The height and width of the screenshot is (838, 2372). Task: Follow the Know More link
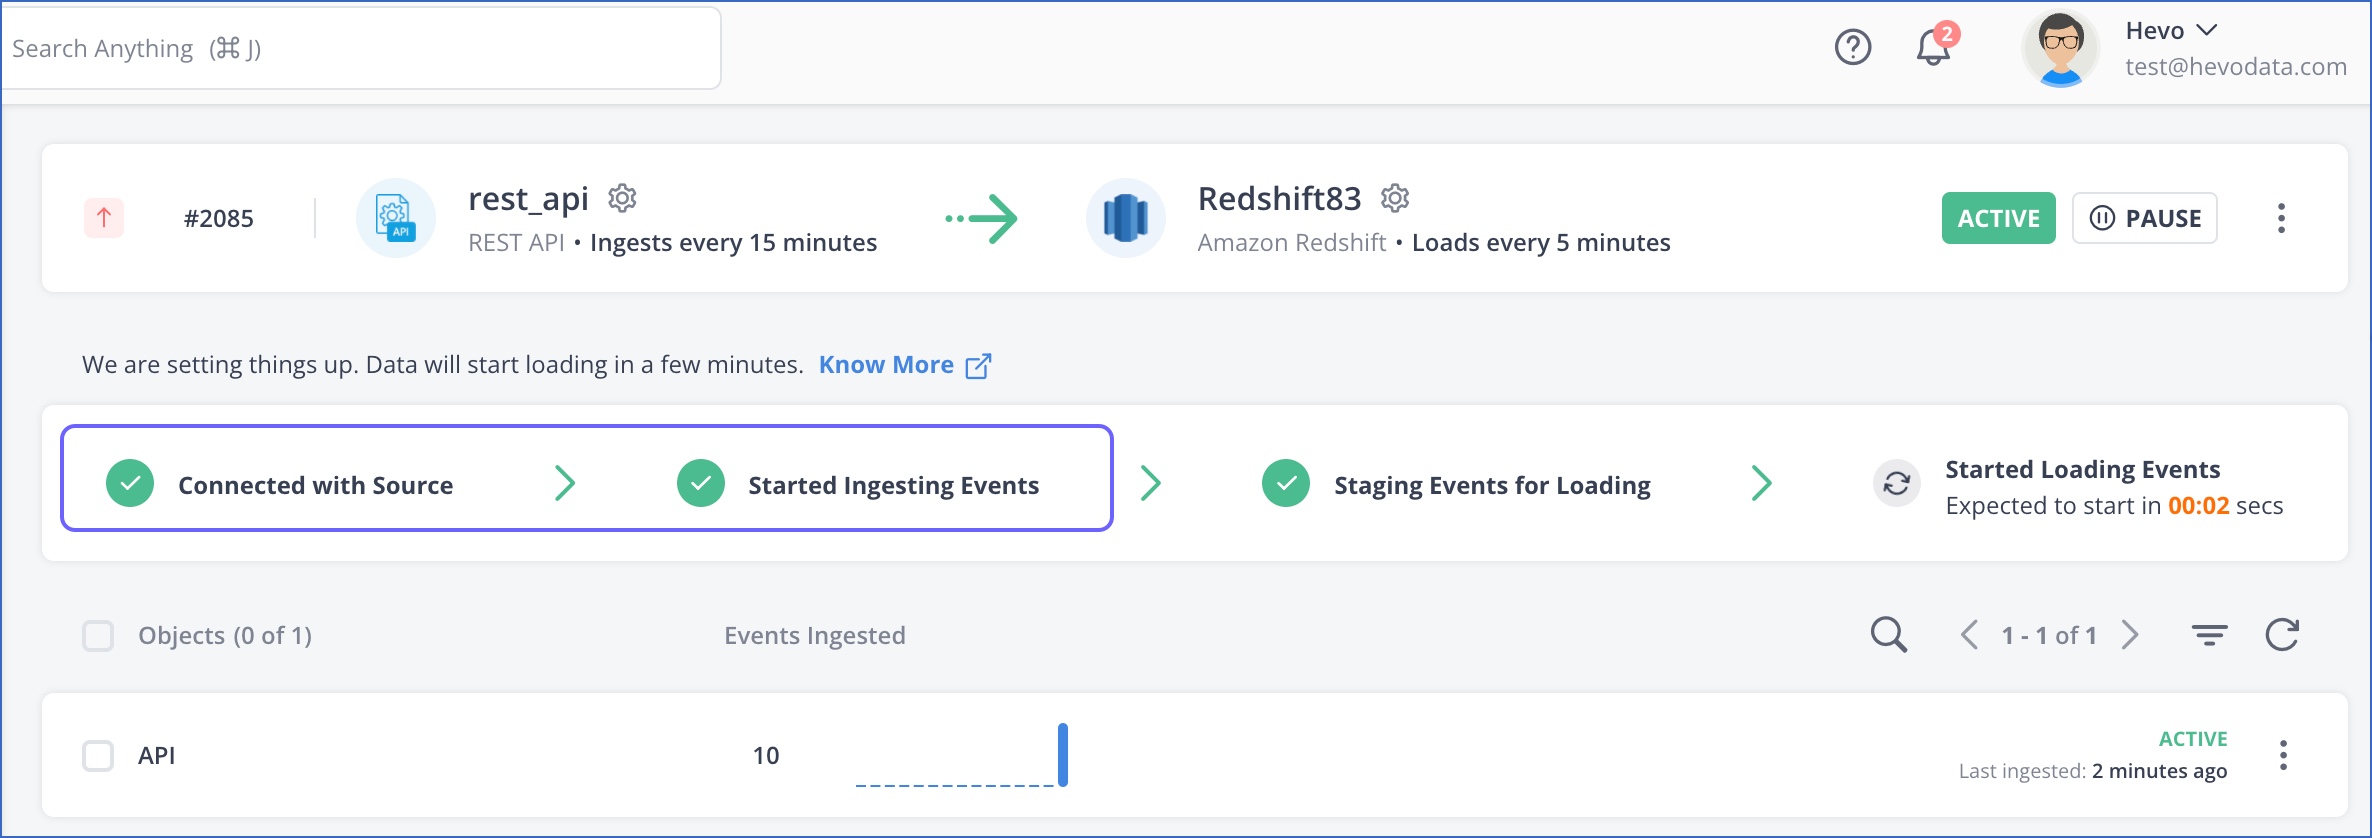pos(904,365)
